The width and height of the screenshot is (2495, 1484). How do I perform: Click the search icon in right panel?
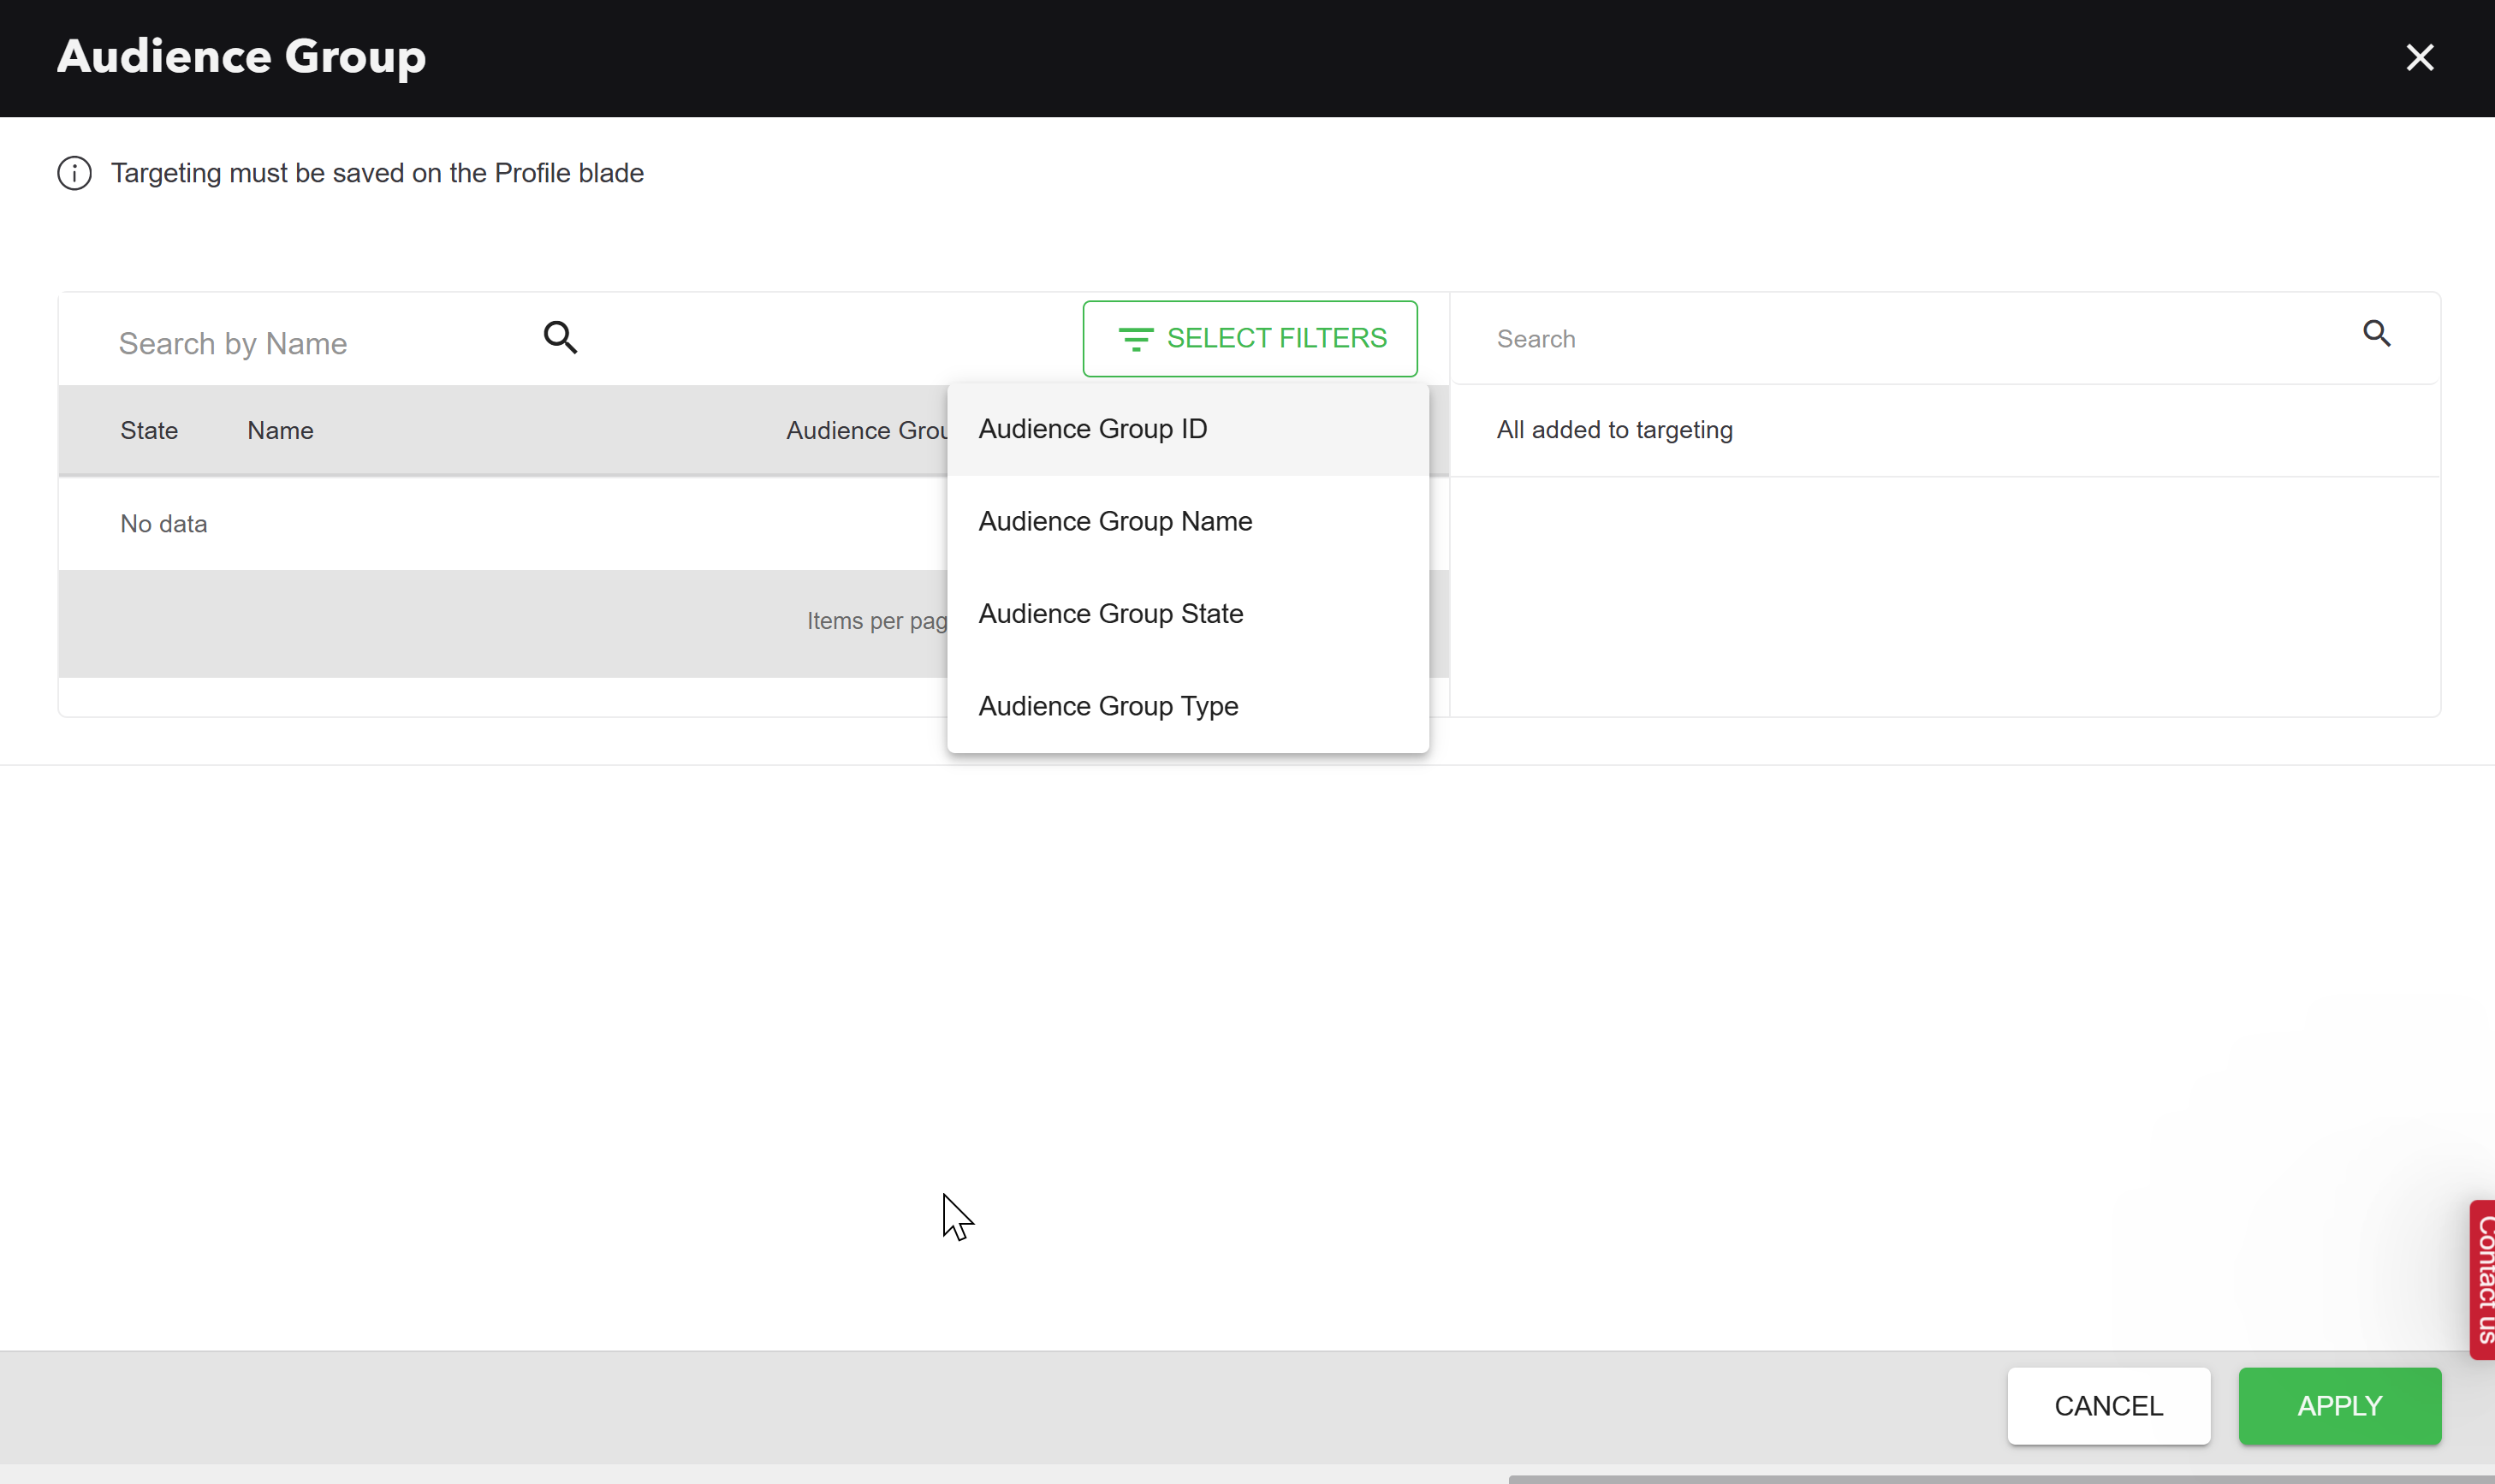pyautogui.click(x=2376, y=333)
